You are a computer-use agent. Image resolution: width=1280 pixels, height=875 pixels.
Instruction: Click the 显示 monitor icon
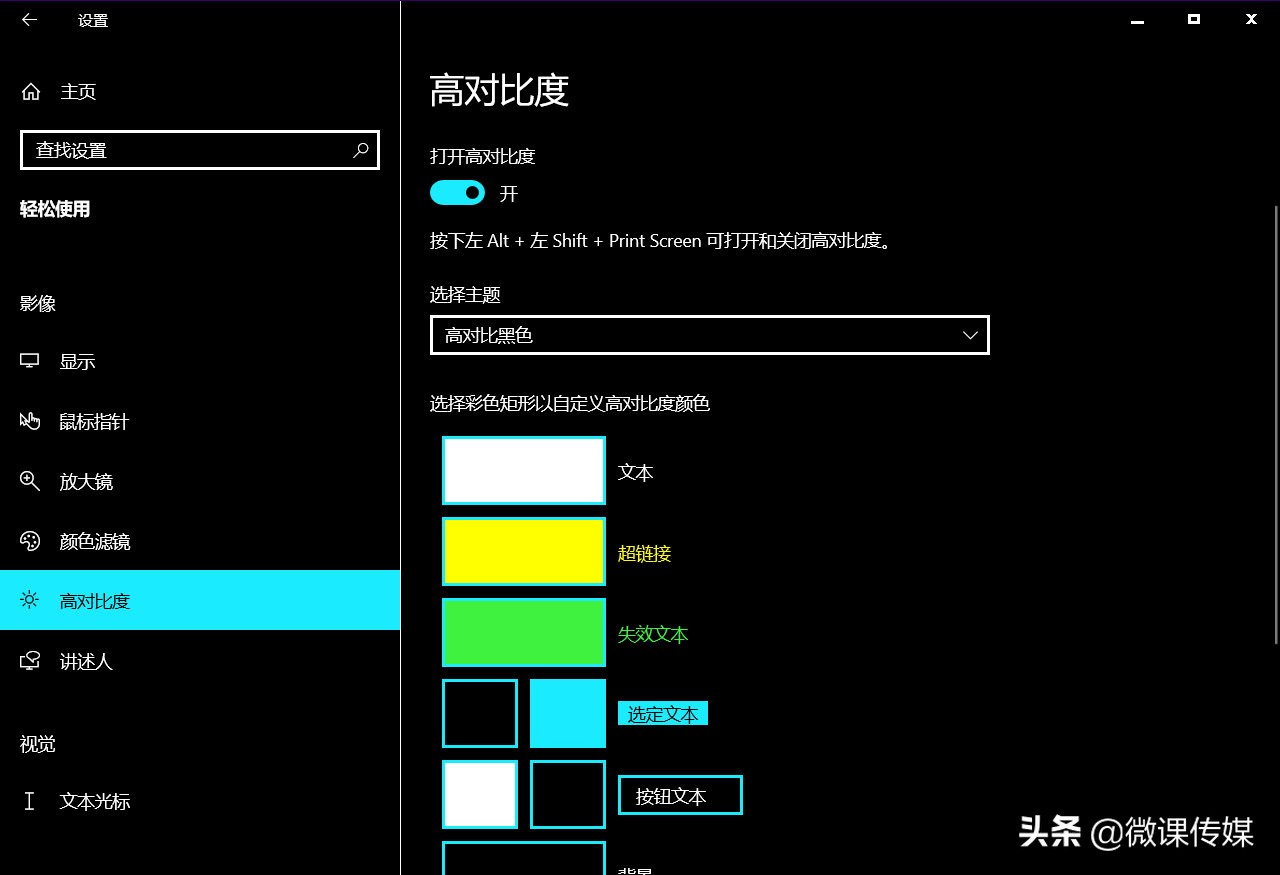point(30,361)
